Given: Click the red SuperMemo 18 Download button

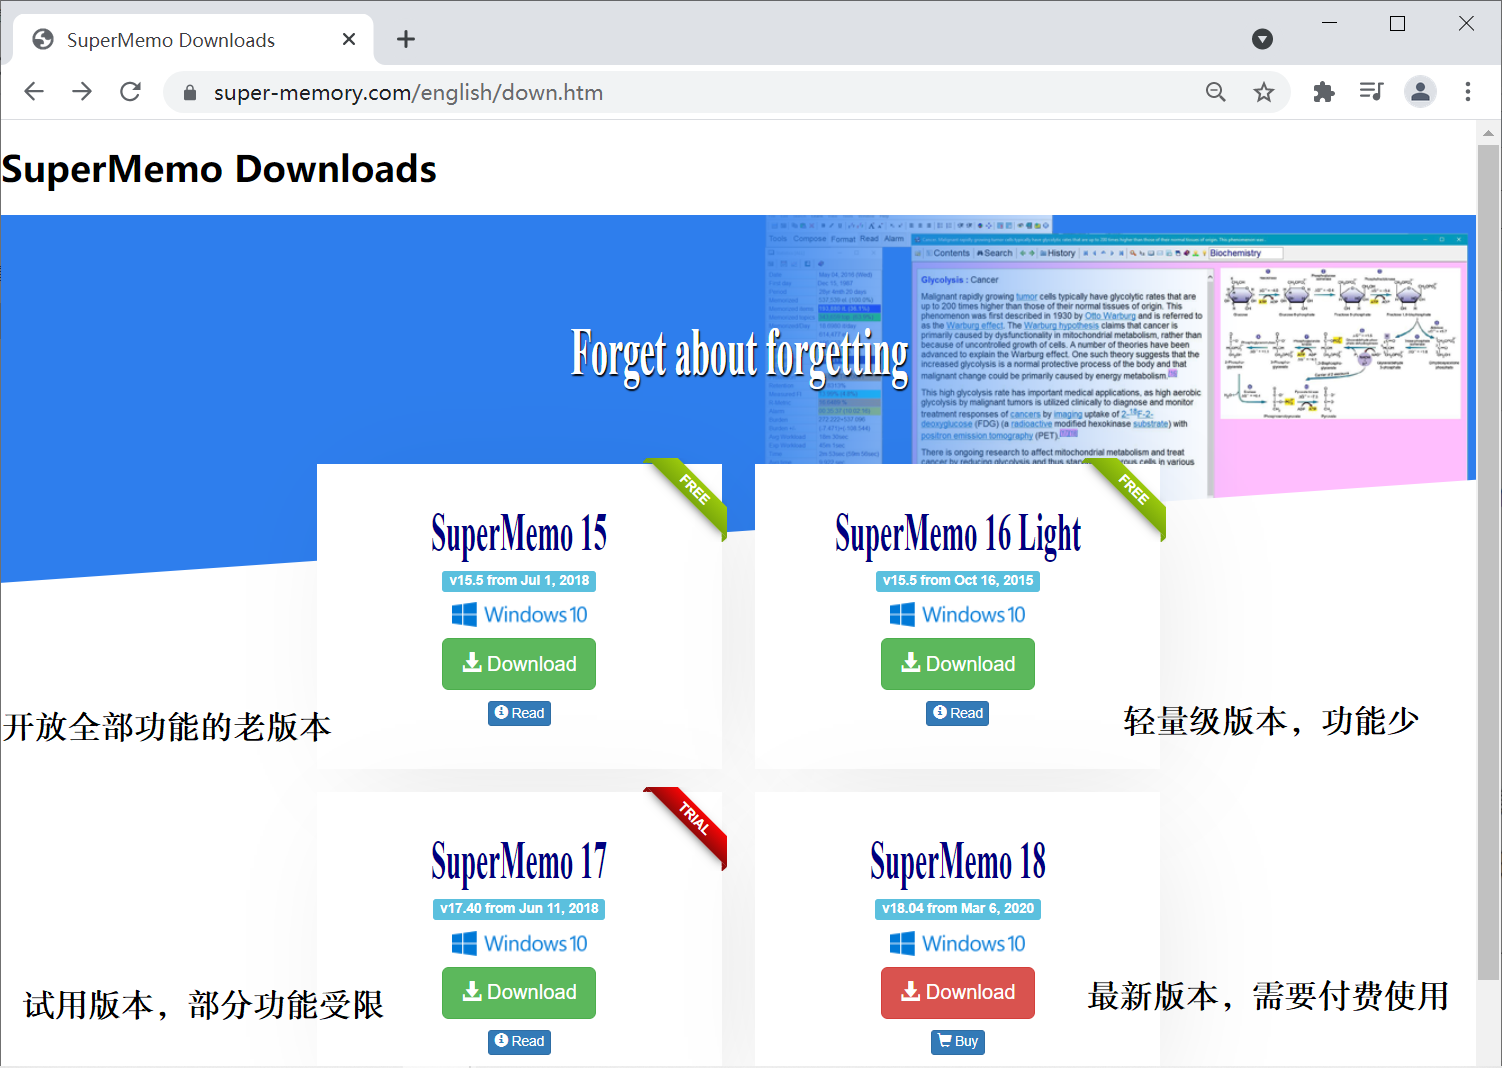Looking at the screenshot, I should point(958,993).
